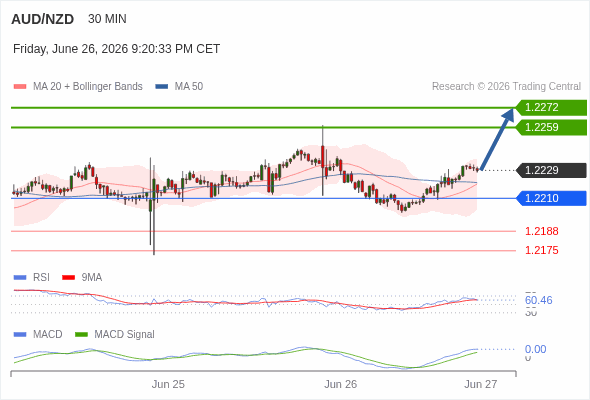Click the RSI legend swatch
590x400 pixels.
point(20,278)
